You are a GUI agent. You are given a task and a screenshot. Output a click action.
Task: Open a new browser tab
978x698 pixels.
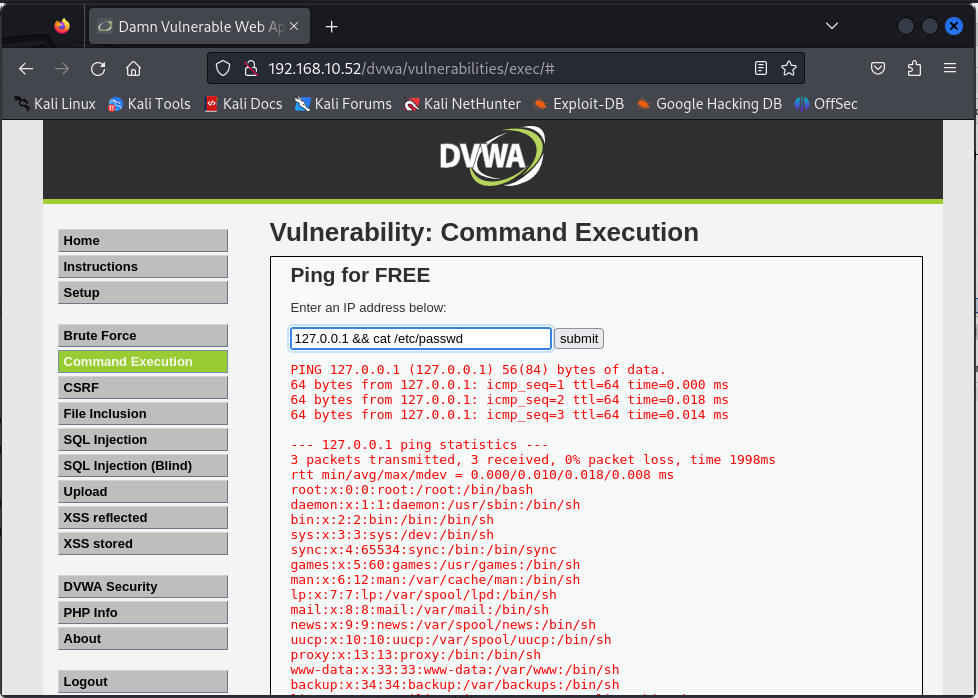click(332, 26)
